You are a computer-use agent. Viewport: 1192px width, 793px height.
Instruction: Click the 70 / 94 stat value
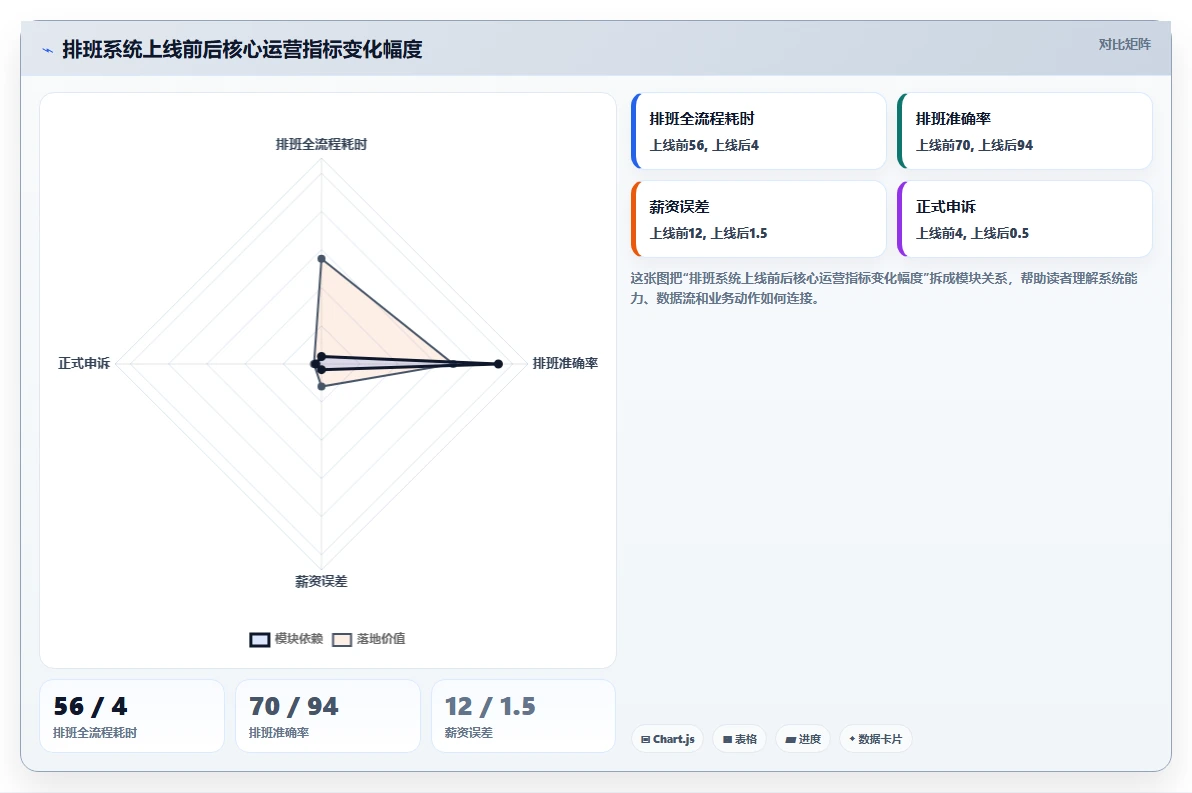click(x=293, y=706)
